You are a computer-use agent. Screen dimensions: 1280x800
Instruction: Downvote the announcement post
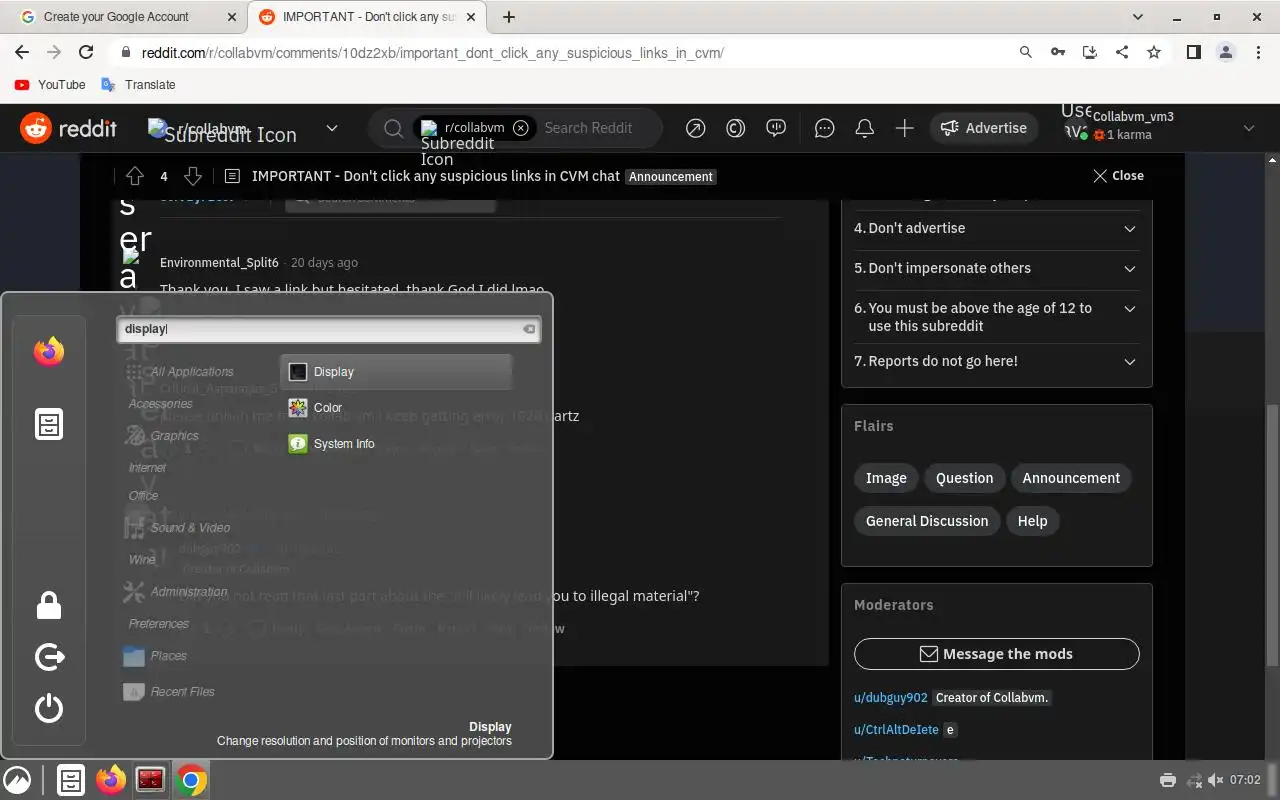193,176
